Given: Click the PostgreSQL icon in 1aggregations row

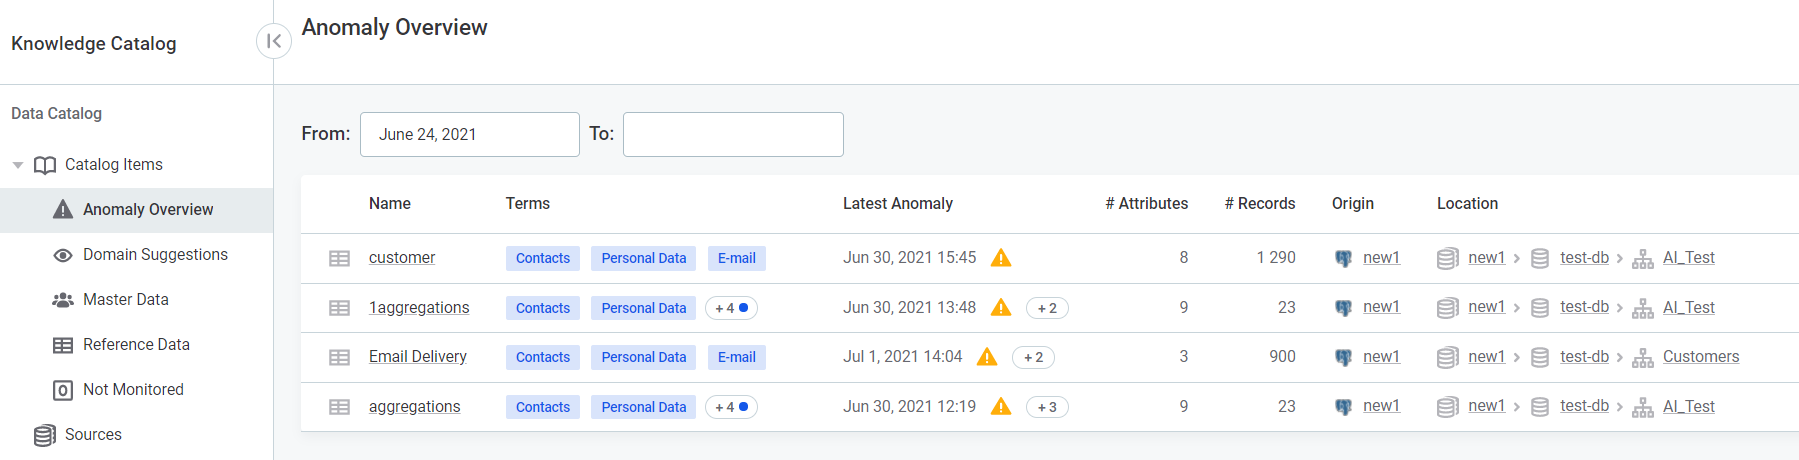Looking at the screenshot, I should (x=1343, y=308).
